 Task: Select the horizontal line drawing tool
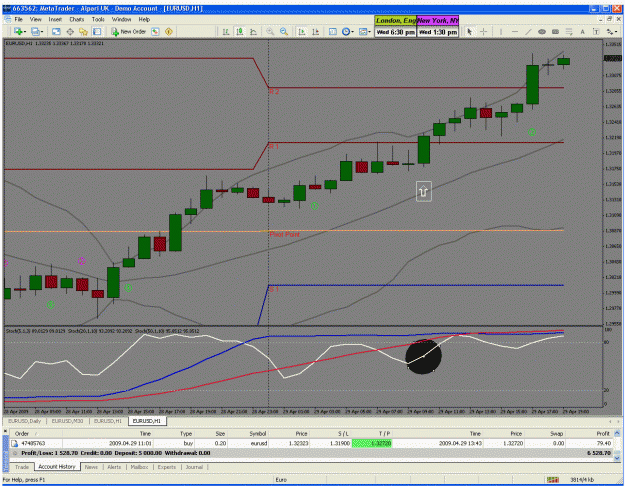coord(515,31)
